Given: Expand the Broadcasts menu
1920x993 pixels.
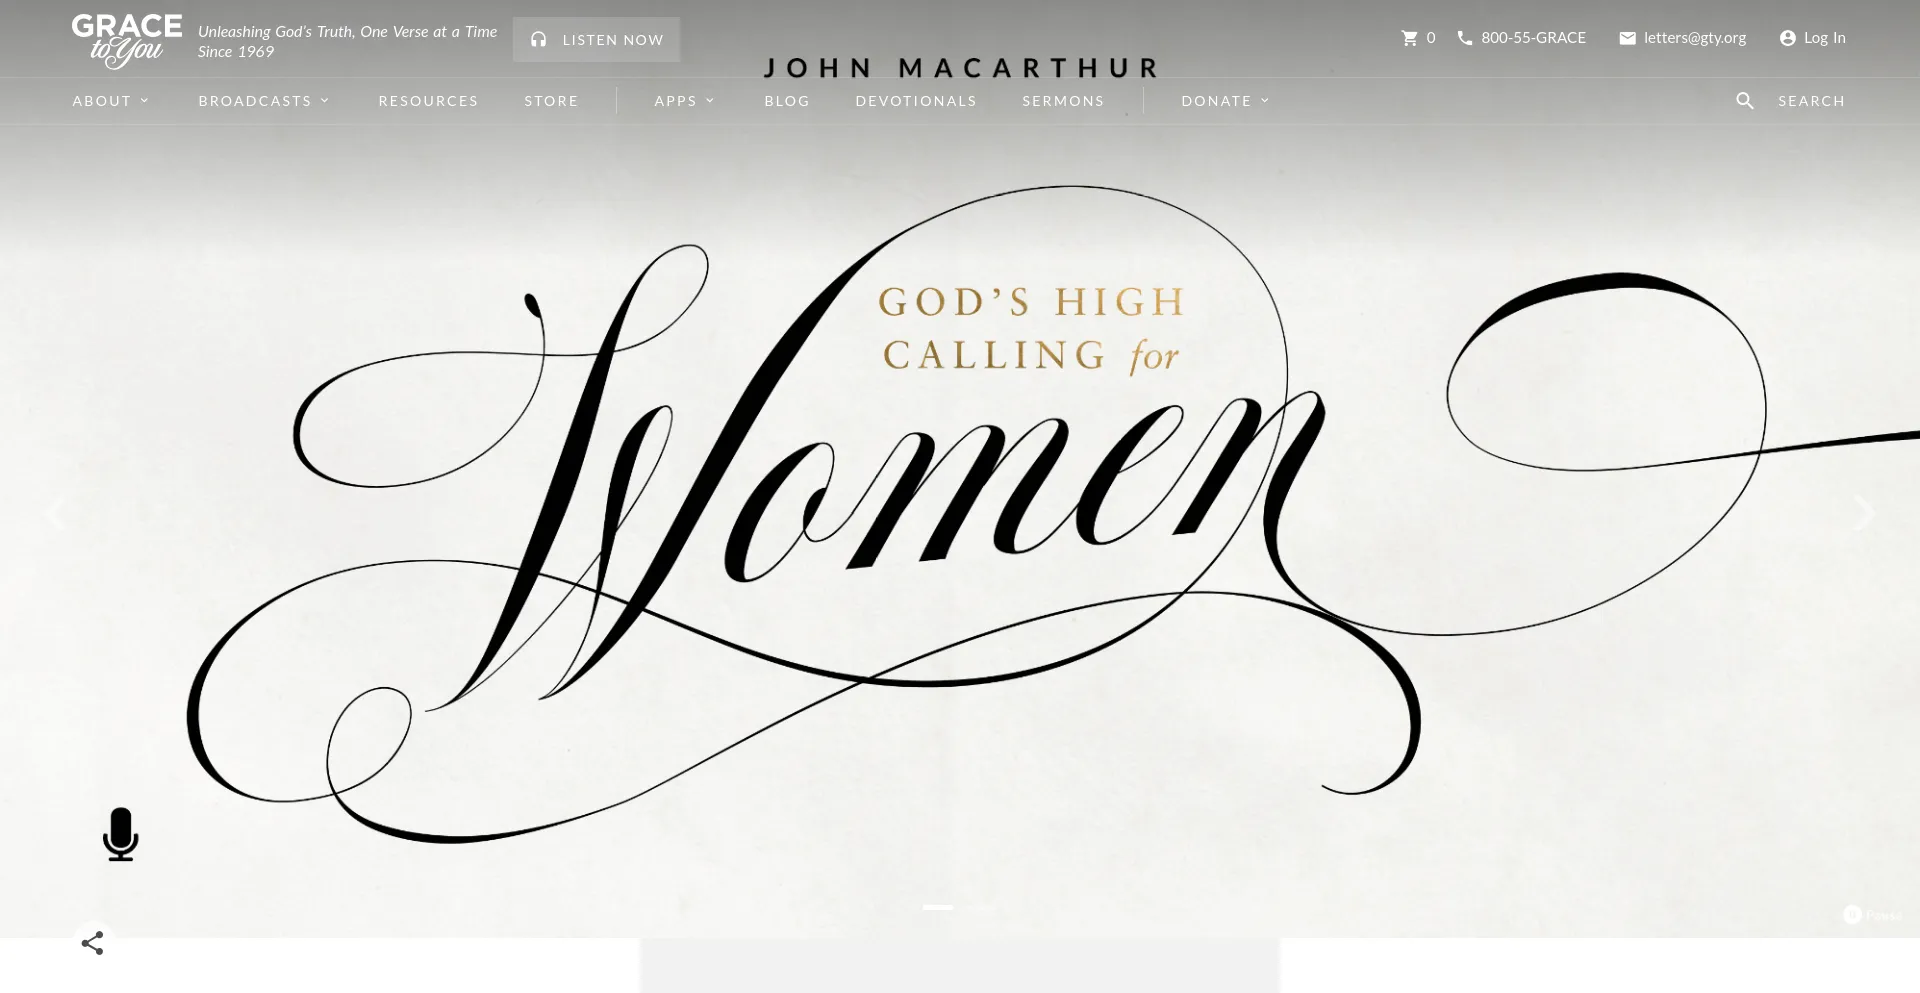Looking at the screenshot, I should click(264, 101).
